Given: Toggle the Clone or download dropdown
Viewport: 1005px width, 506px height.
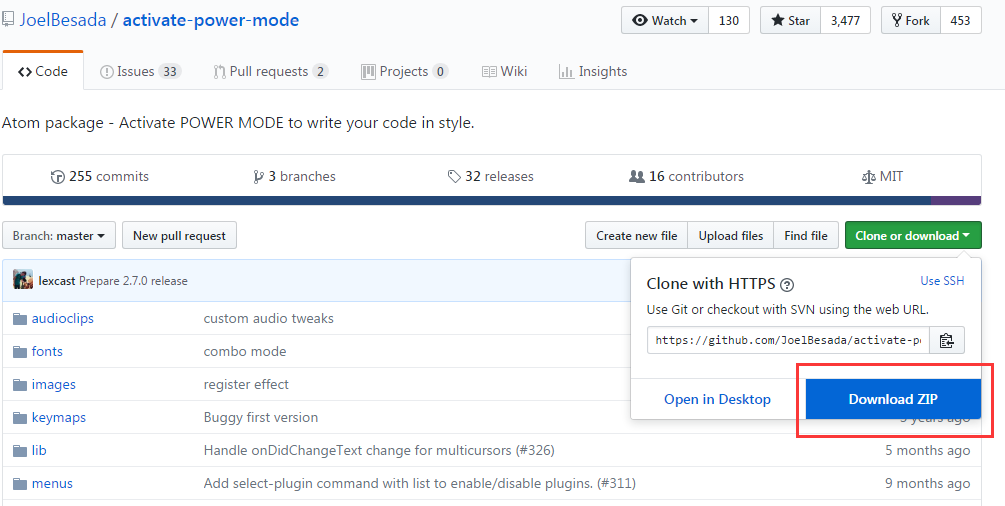Looking at the screenshot, I should click(x=913, y=235).
